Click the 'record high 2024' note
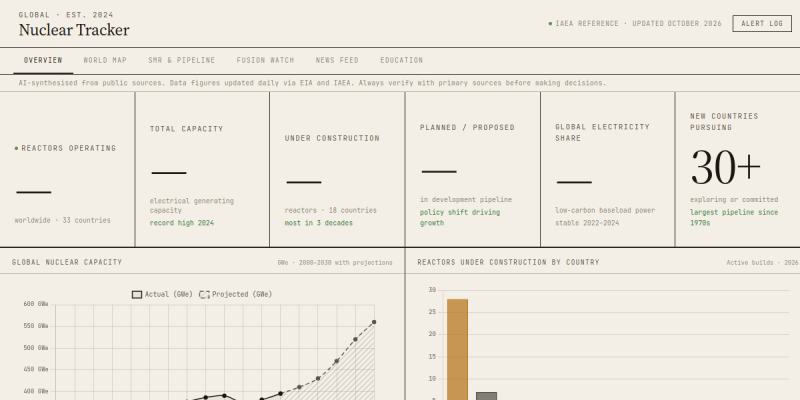This screenshot has height=400, width=800. tap(182, 223)
